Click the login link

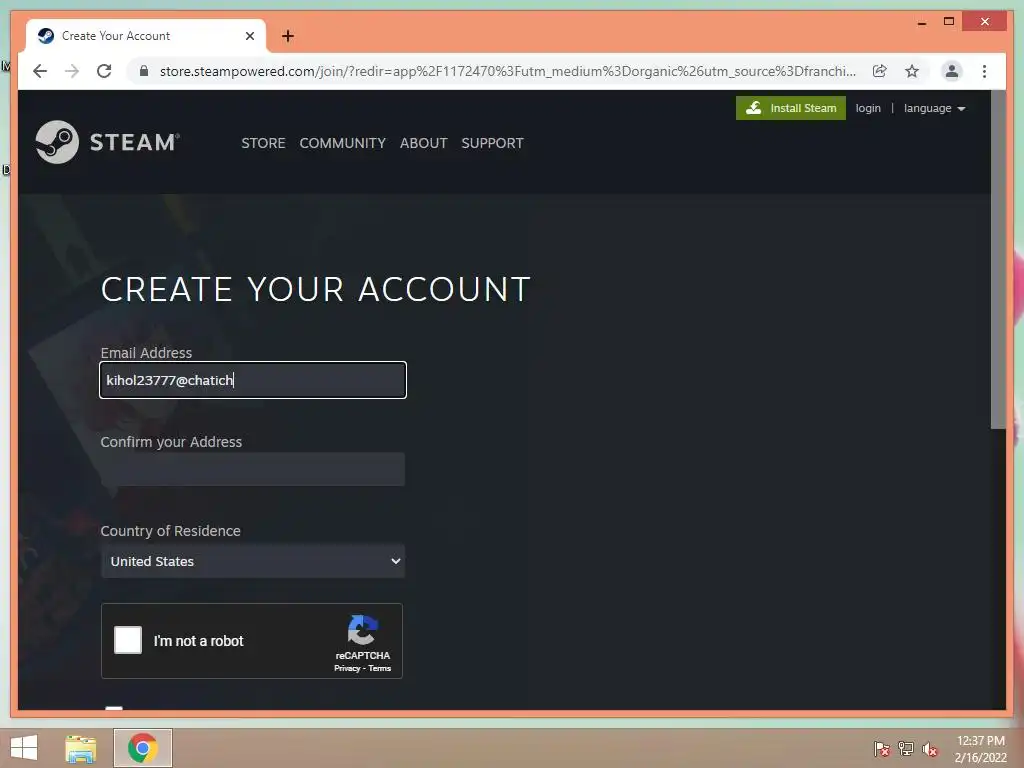point(868,108)
